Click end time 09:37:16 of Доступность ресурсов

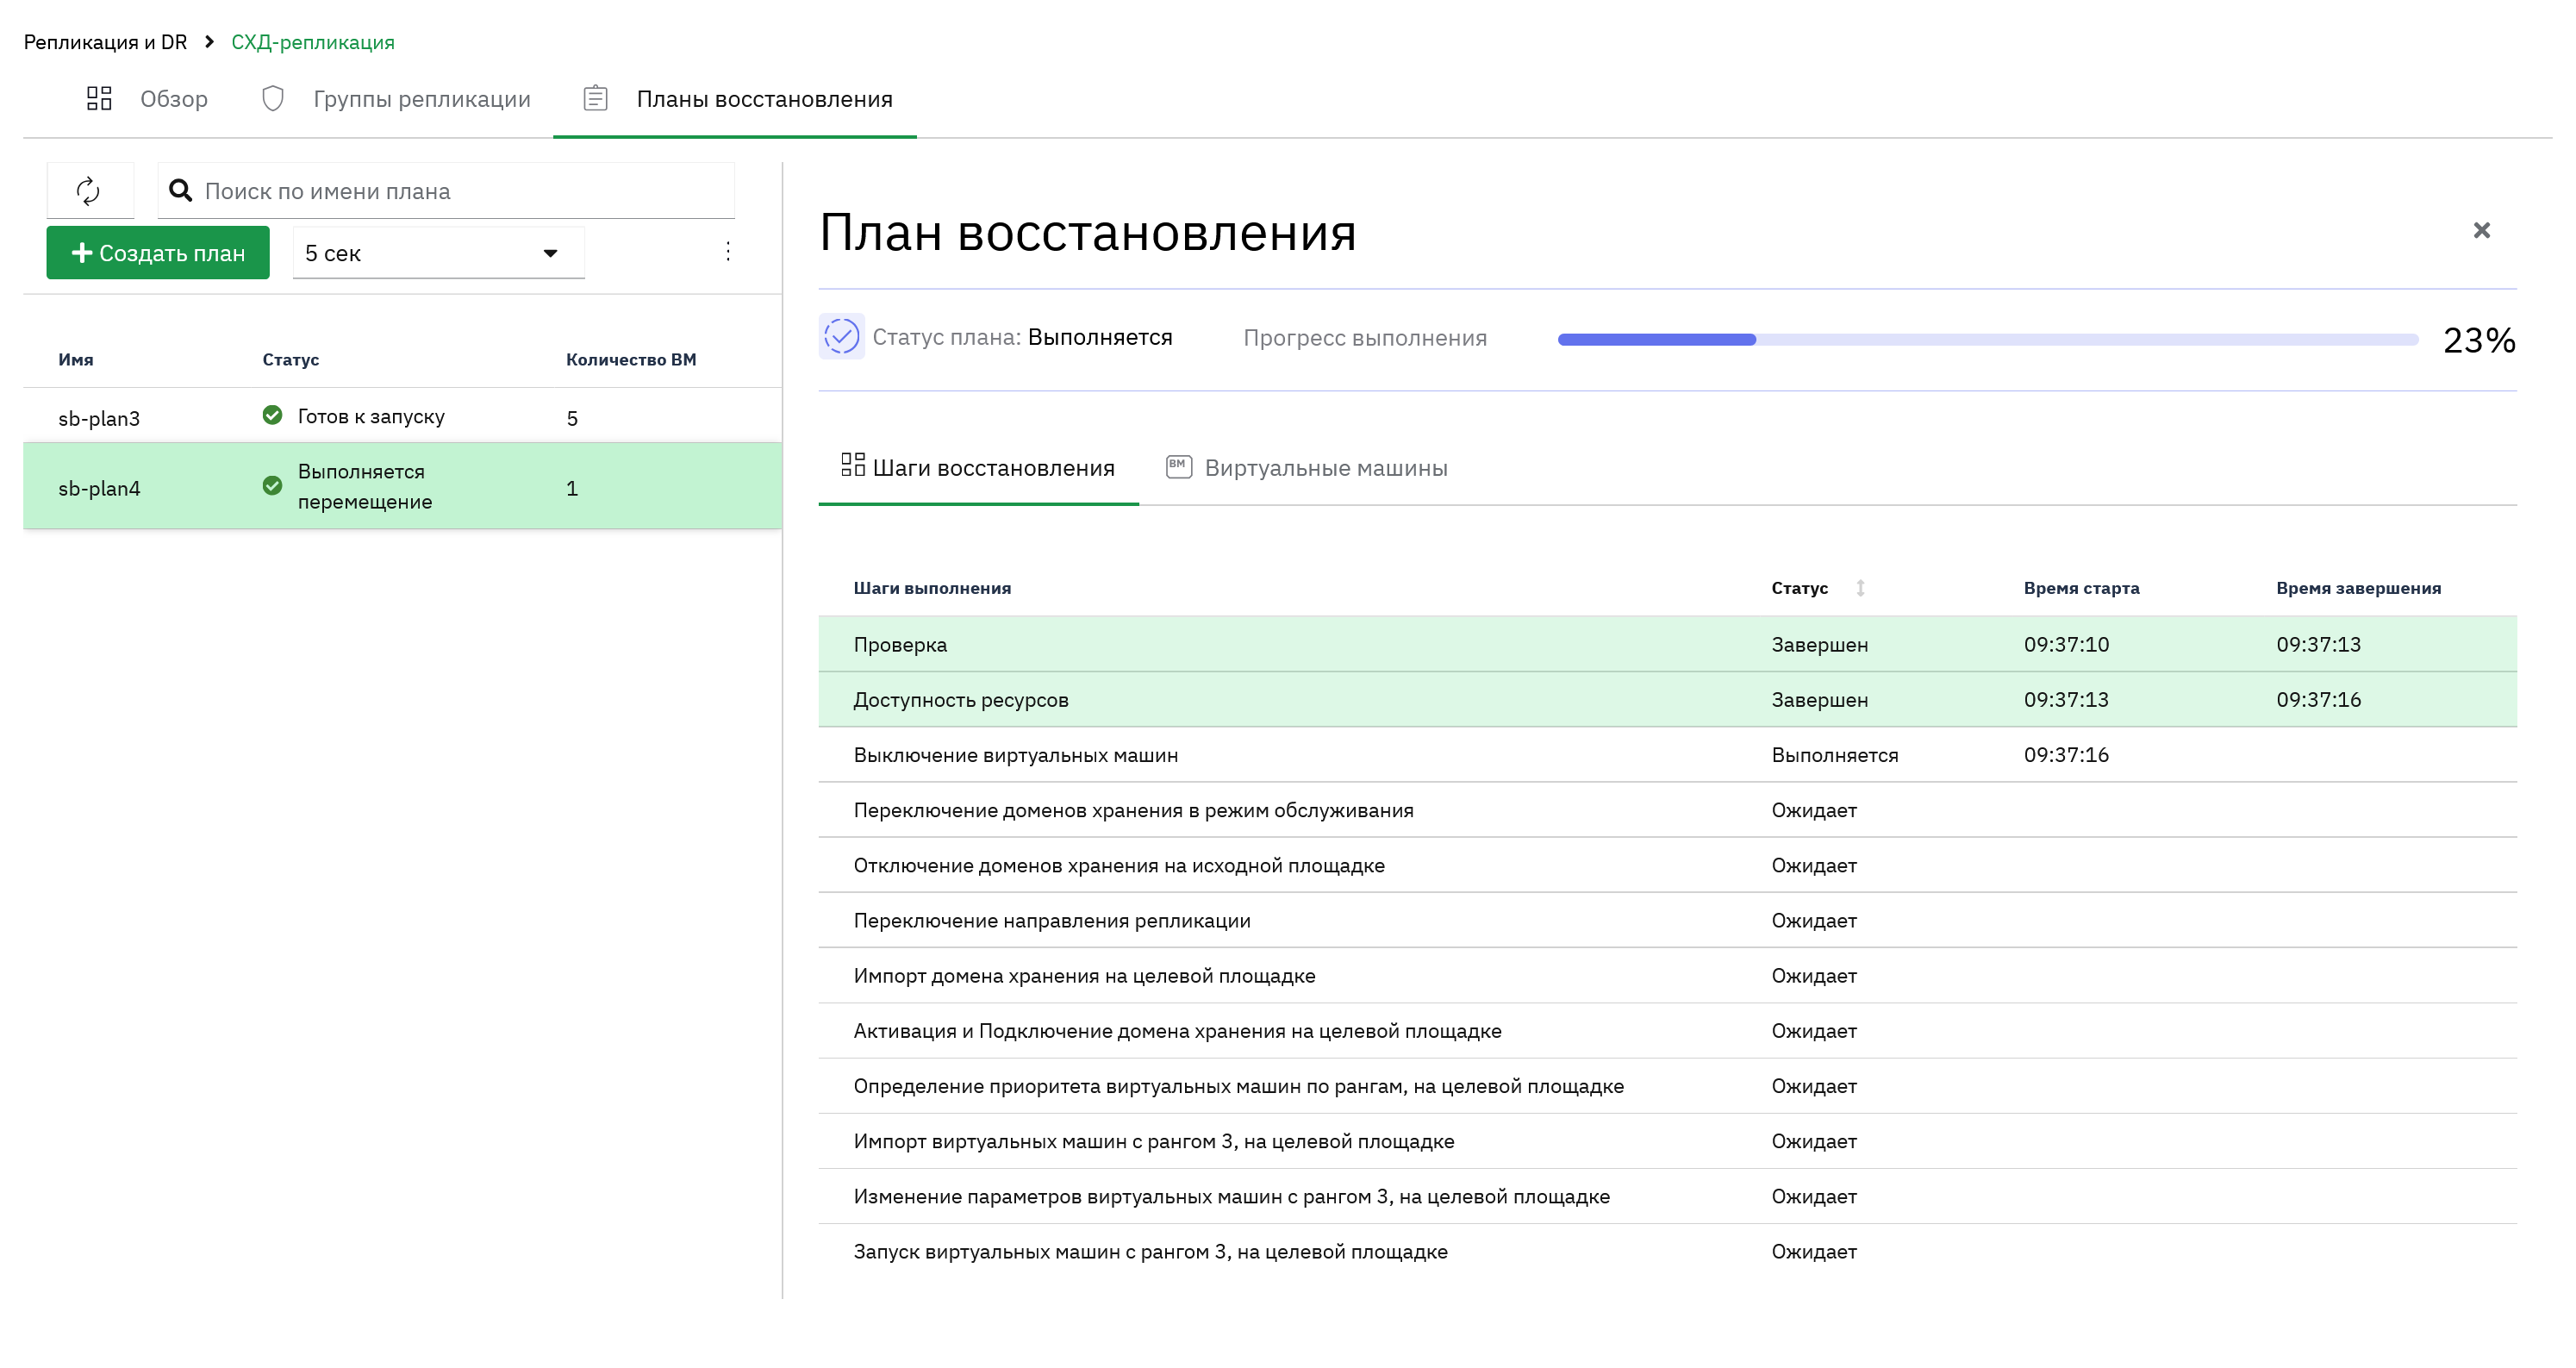coord(2318,699)
